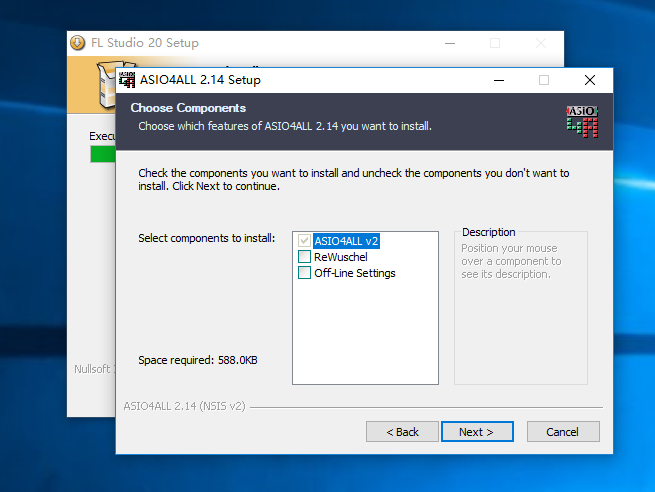Toggle the ASIO4ALL v2 checkbox

pos(304,241)
